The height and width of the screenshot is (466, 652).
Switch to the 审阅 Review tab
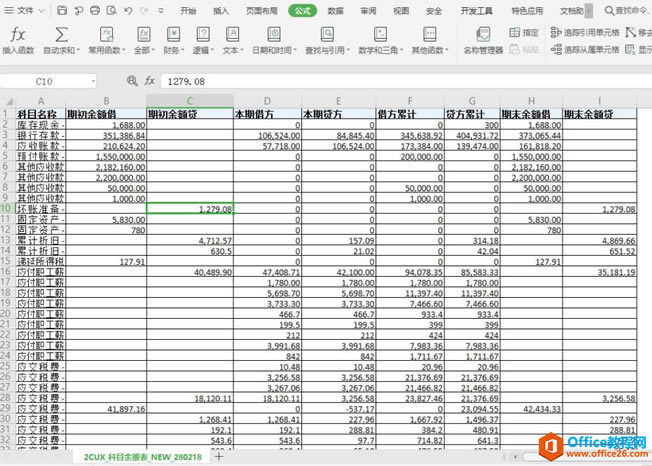click(x=368, y=11)
